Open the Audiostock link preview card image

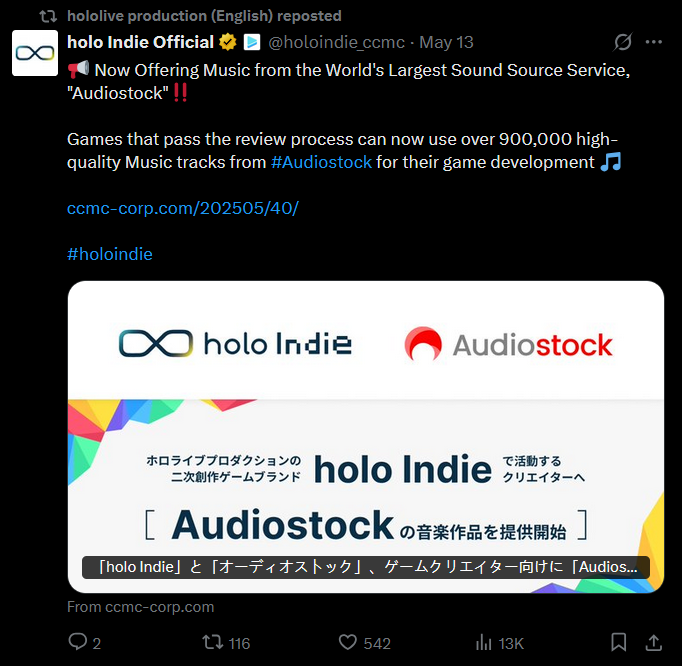coord(366,437)
